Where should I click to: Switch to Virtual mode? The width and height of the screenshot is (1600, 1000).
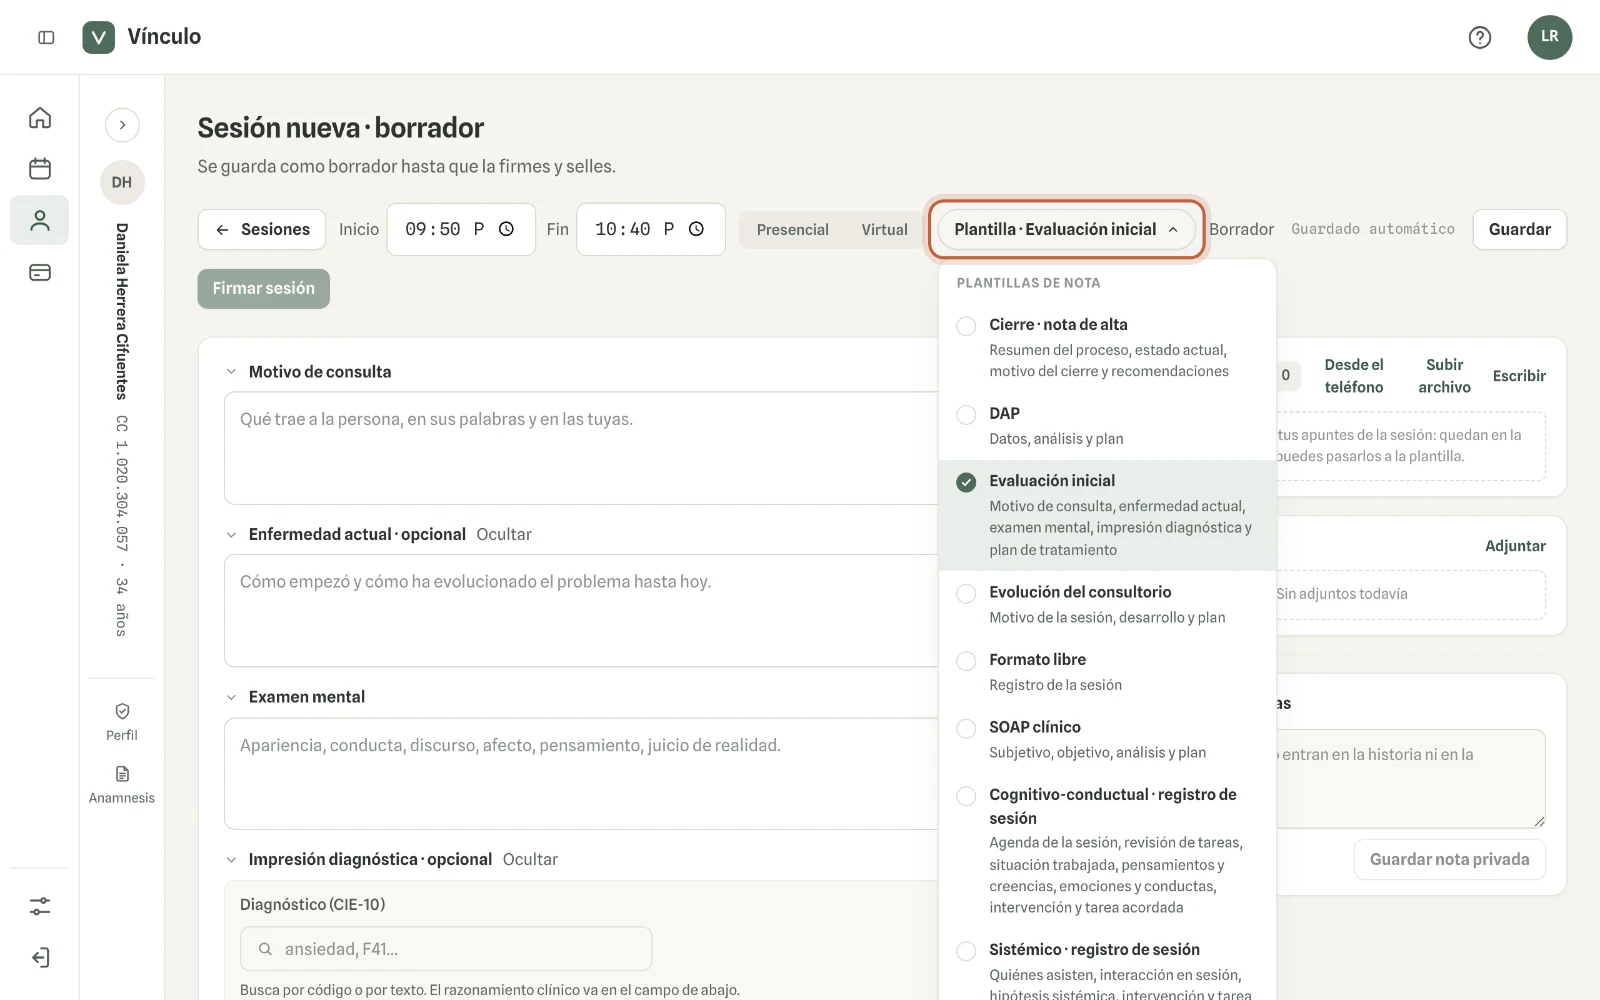coord(885,230)
